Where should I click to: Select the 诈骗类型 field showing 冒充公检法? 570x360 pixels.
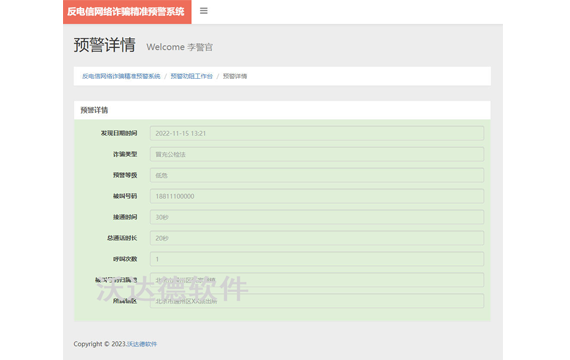[317, 154]
